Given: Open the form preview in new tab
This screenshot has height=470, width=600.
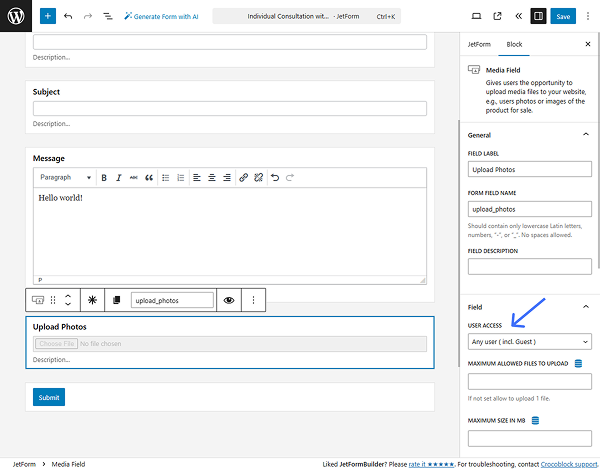Looking at the screenshot, I should point(497,16).
